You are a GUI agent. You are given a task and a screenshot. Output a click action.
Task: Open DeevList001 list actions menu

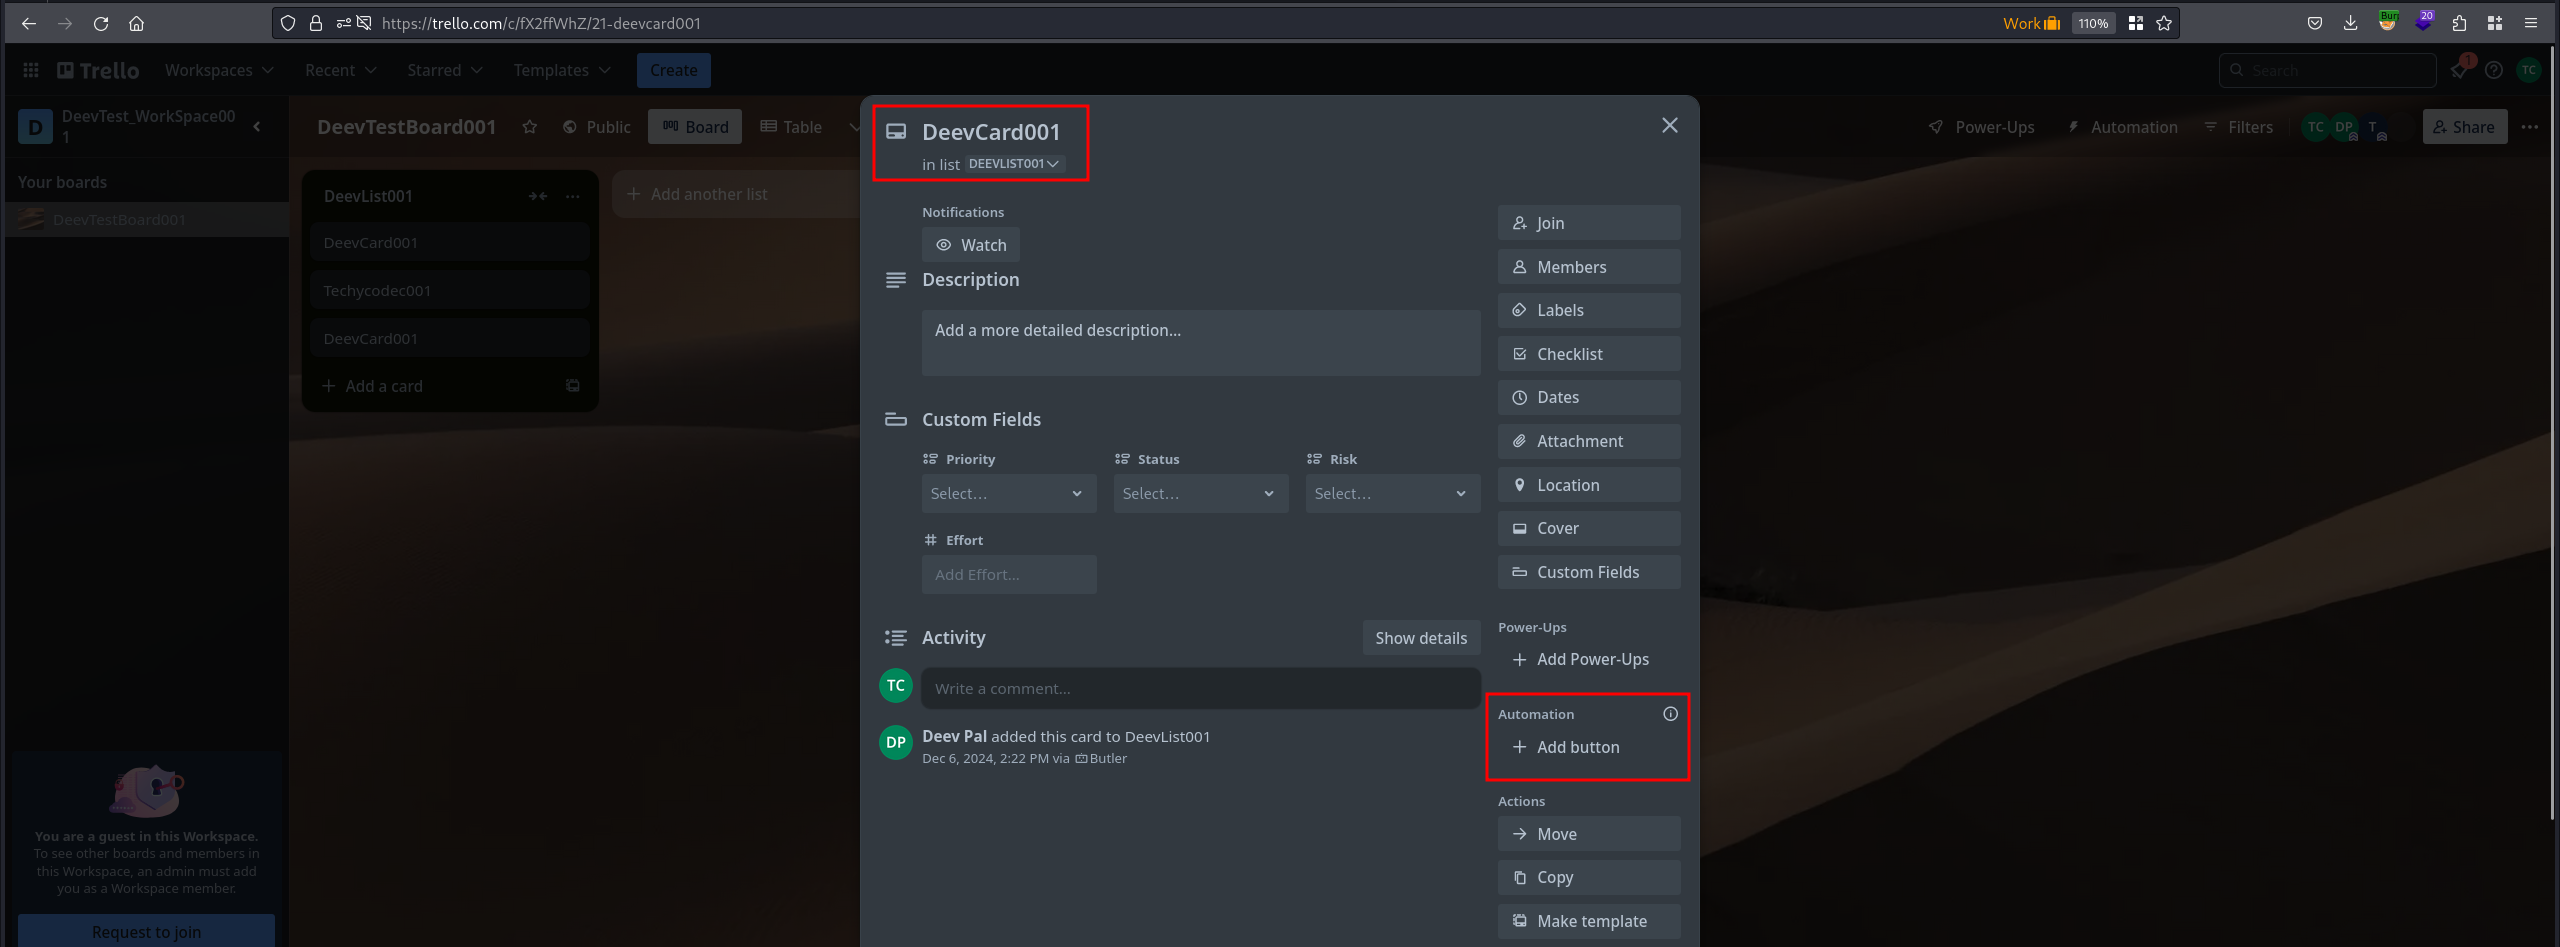(x=573, y=196)
